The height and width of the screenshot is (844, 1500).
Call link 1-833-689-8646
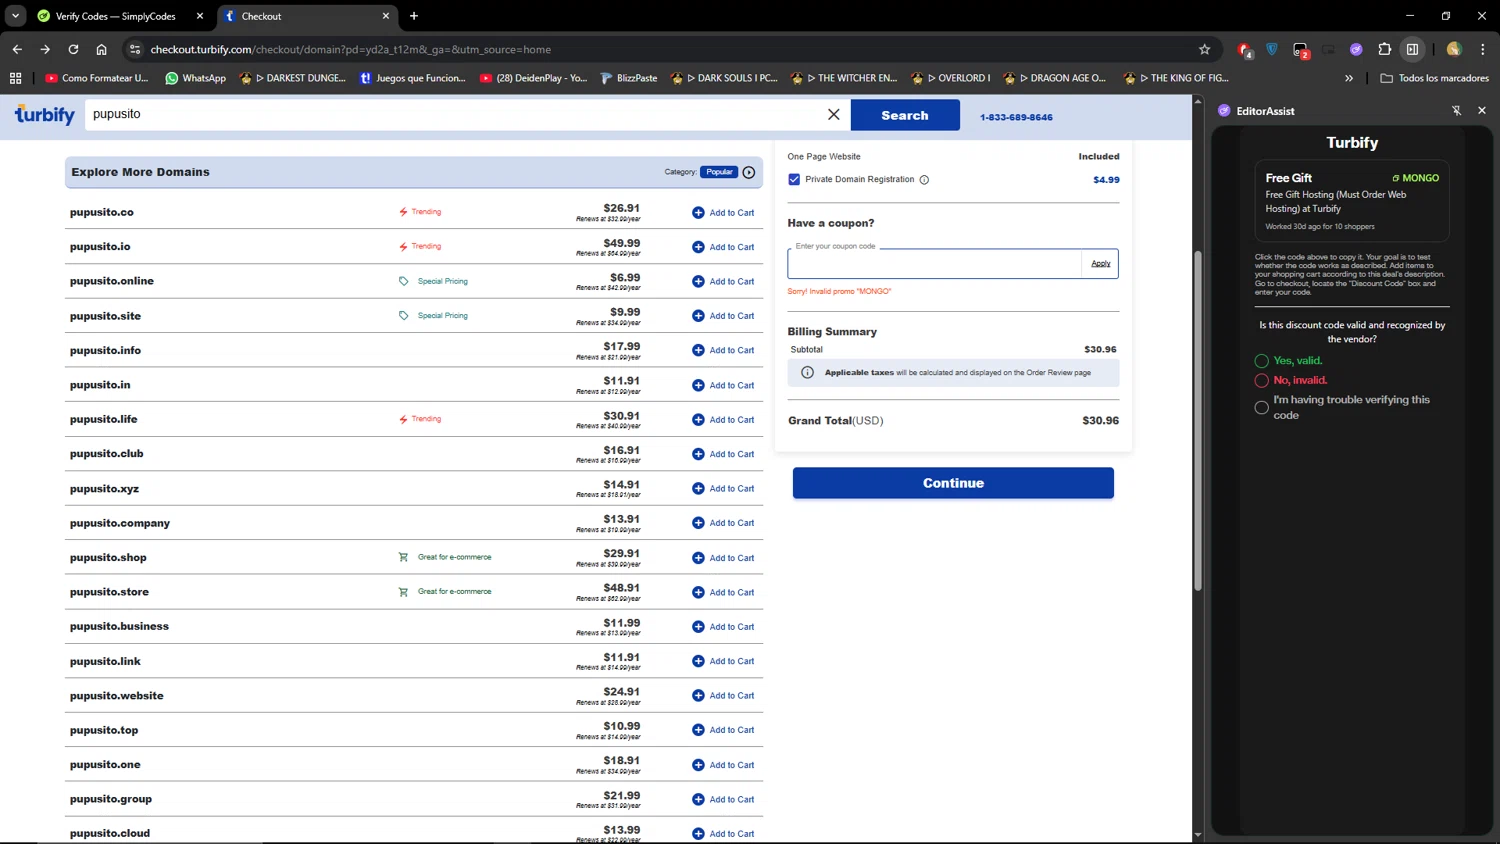pyautogui.click(x=1016, y=117)
